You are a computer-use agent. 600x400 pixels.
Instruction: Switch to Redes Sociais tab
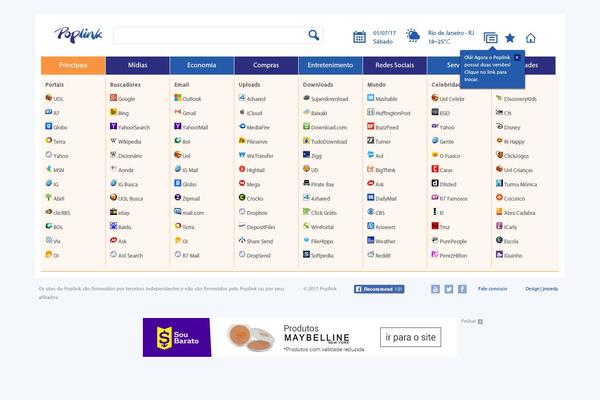coord(395,65)
